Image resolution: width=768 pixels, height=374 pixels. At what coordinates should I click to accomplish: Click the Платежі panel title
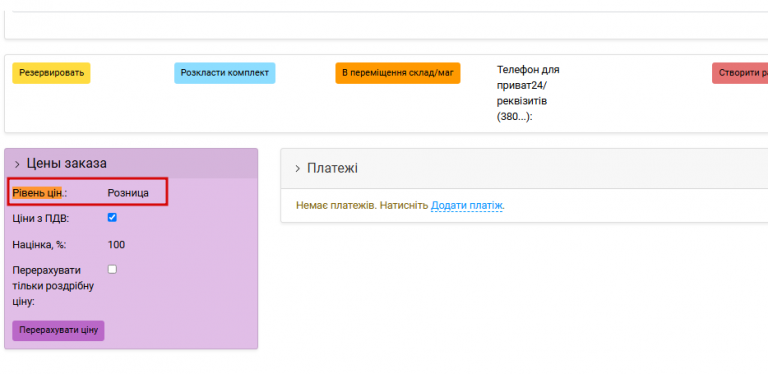[x=332, y=168]
